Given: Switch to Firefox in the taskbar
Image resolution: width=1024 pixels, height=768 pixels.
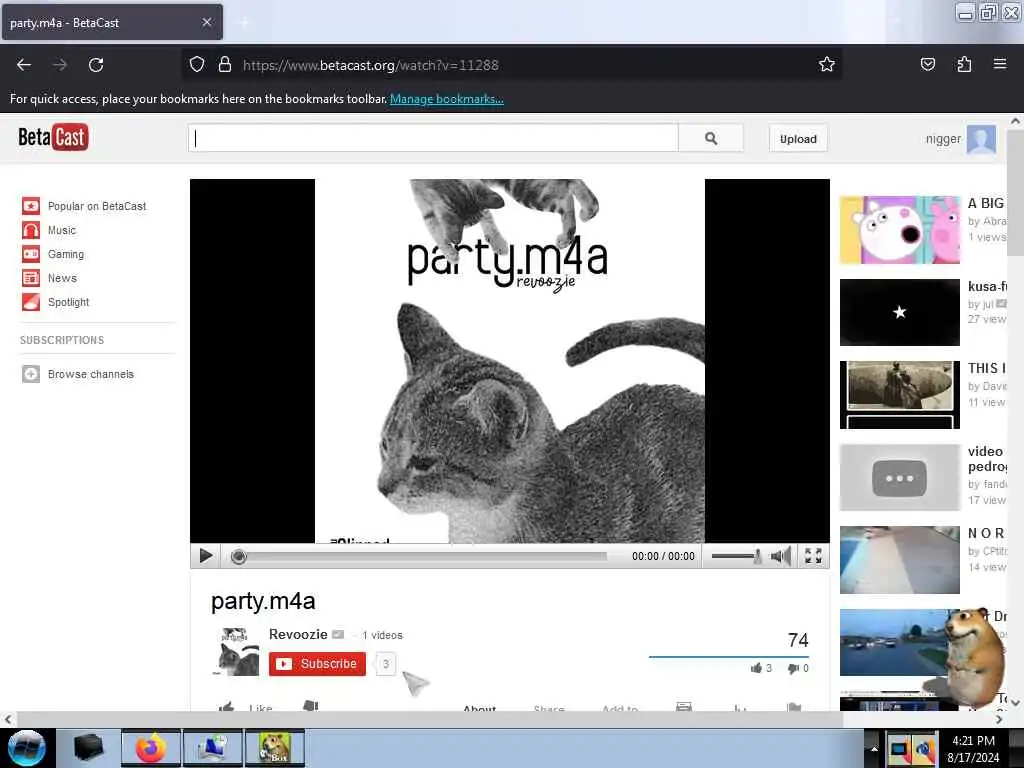Looking at the screenshot, I should coord(151,748).
